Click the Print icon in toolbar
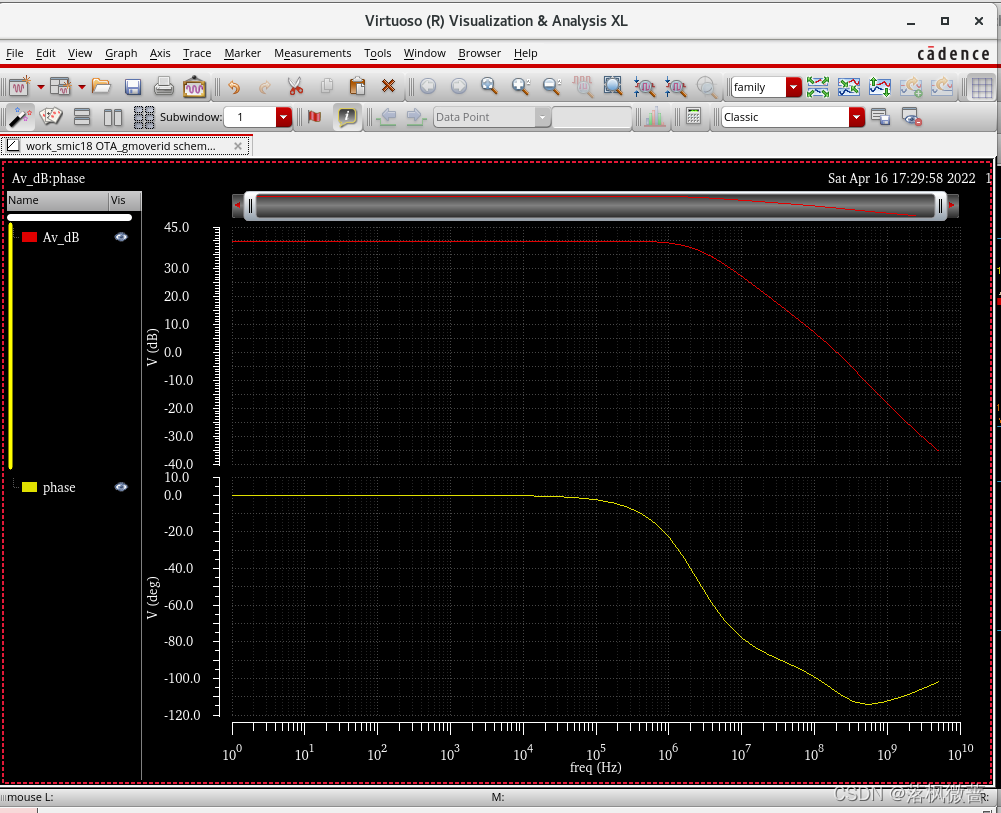This screenshot has width=1001, height=813. coord(164,87)
